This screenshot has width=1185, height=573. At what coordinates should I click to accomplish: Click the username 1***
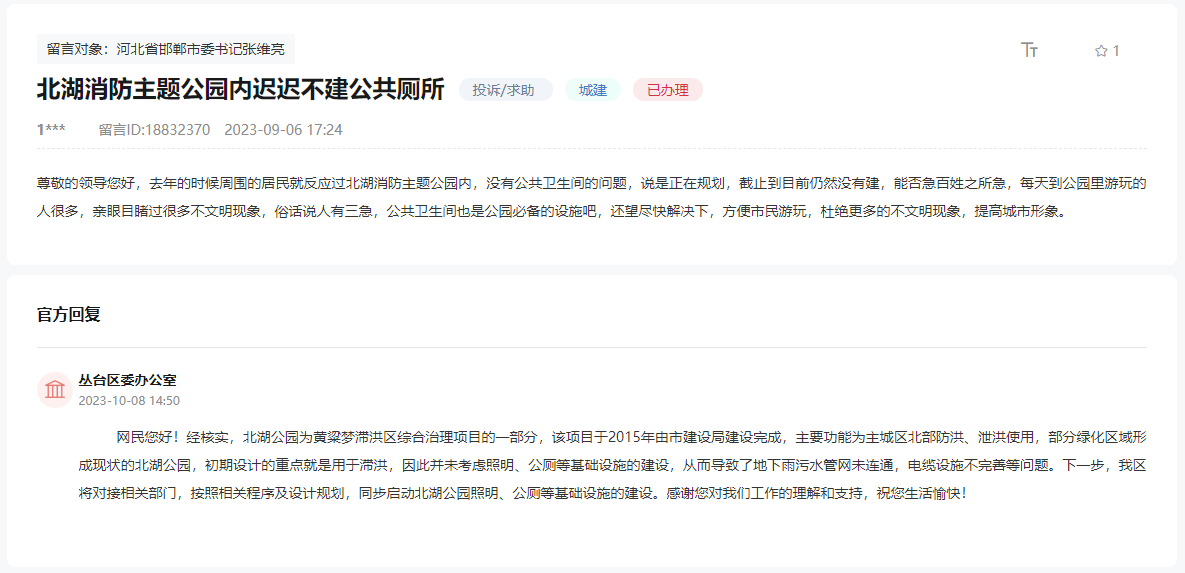pos(51,129)
